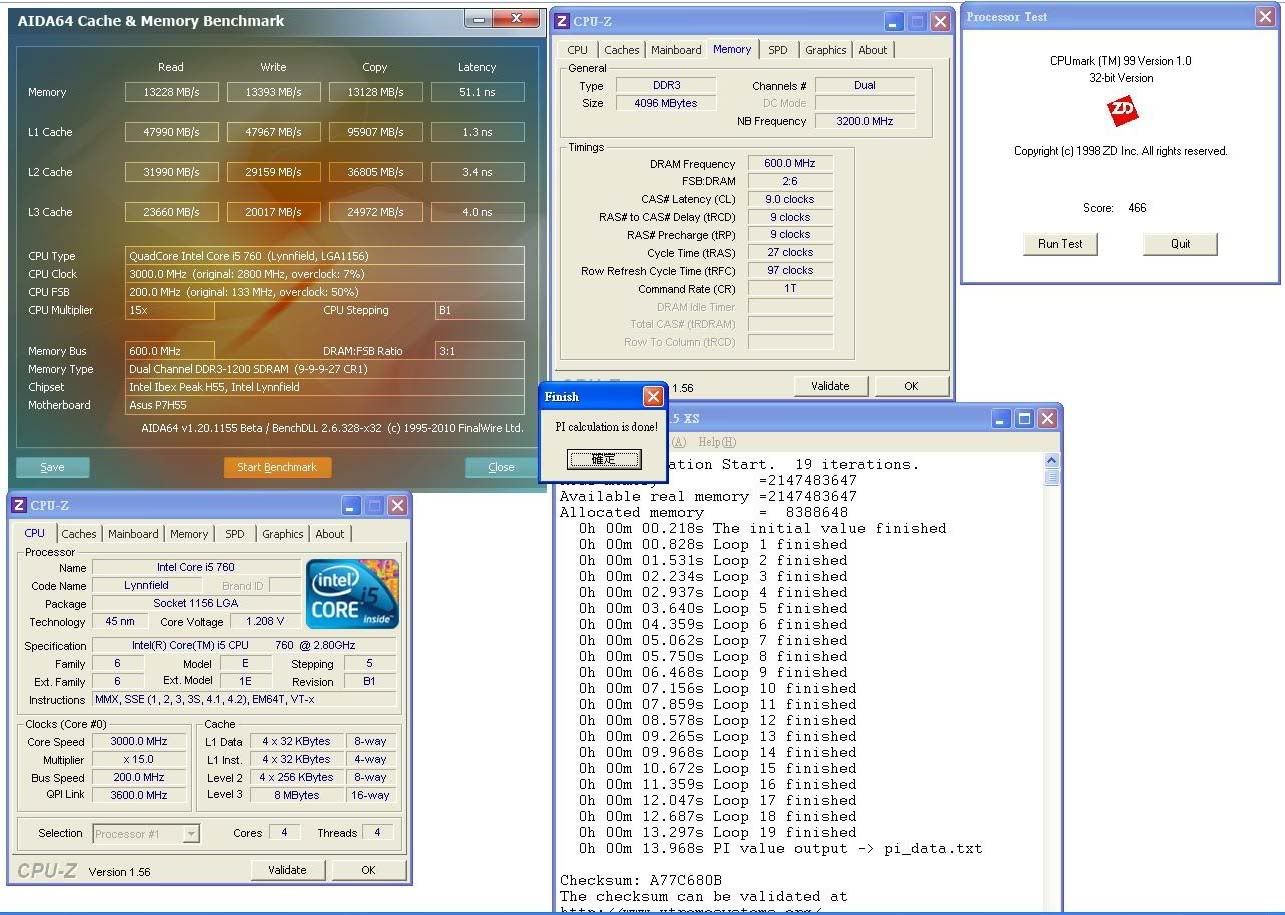The height and width of the screenshot is (915, 1285).
Task: Click Level 3 cache 8 MBytes field
Action: point(296,795)
